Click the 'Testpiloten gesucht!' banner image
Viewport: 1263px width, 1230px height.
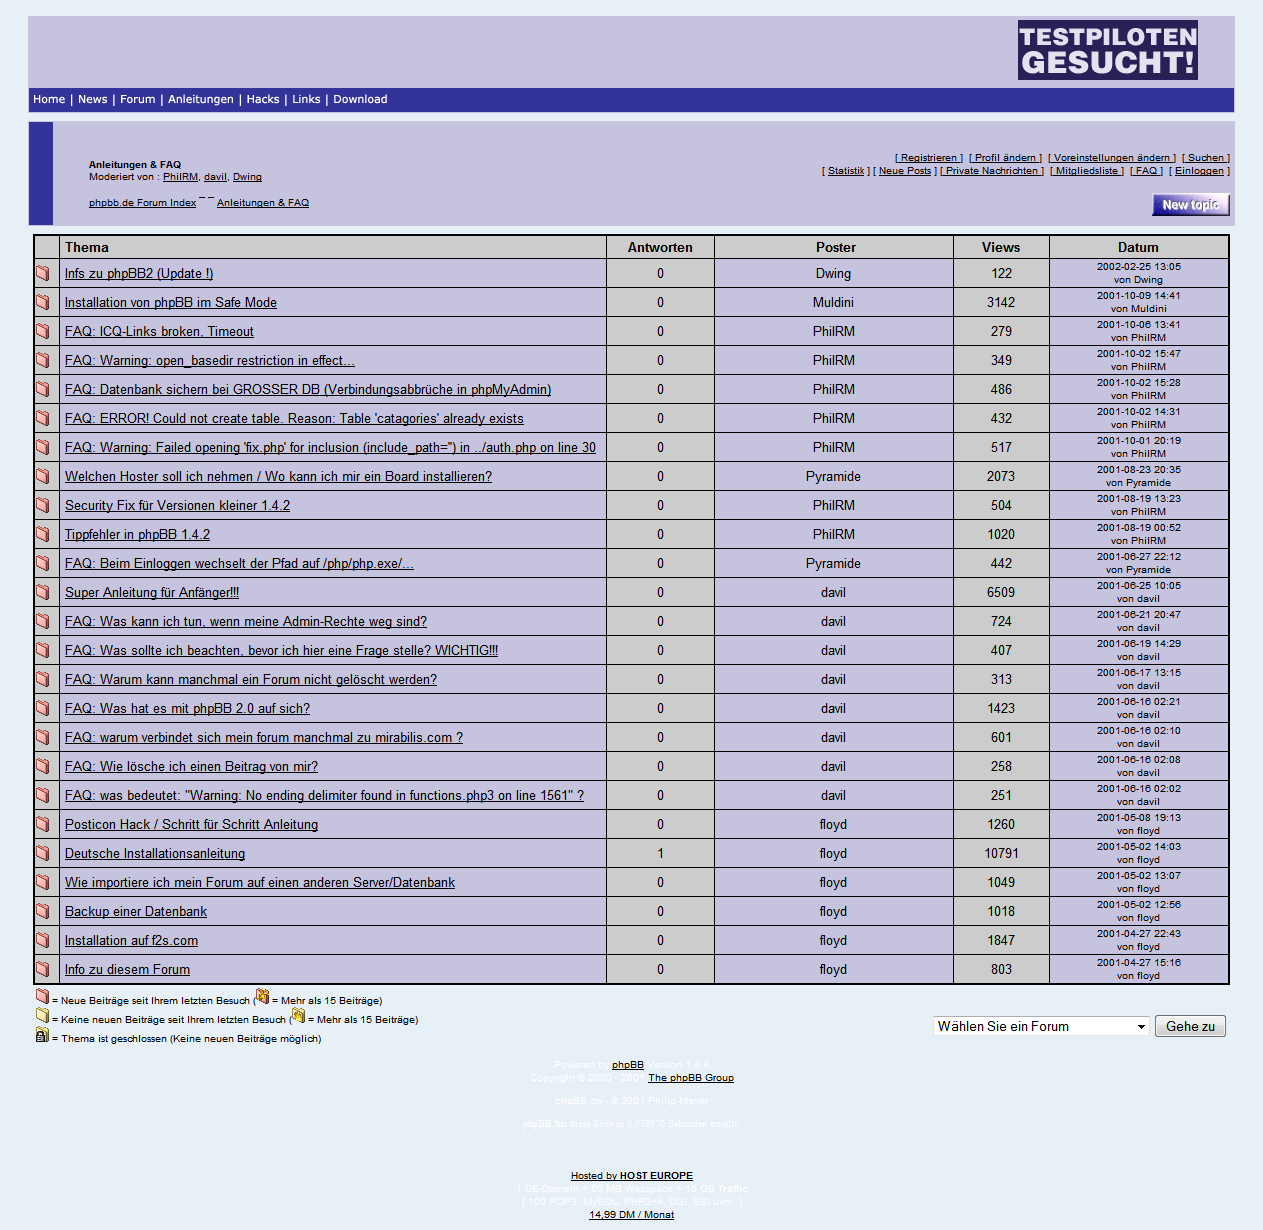(x=1107, y=50)
